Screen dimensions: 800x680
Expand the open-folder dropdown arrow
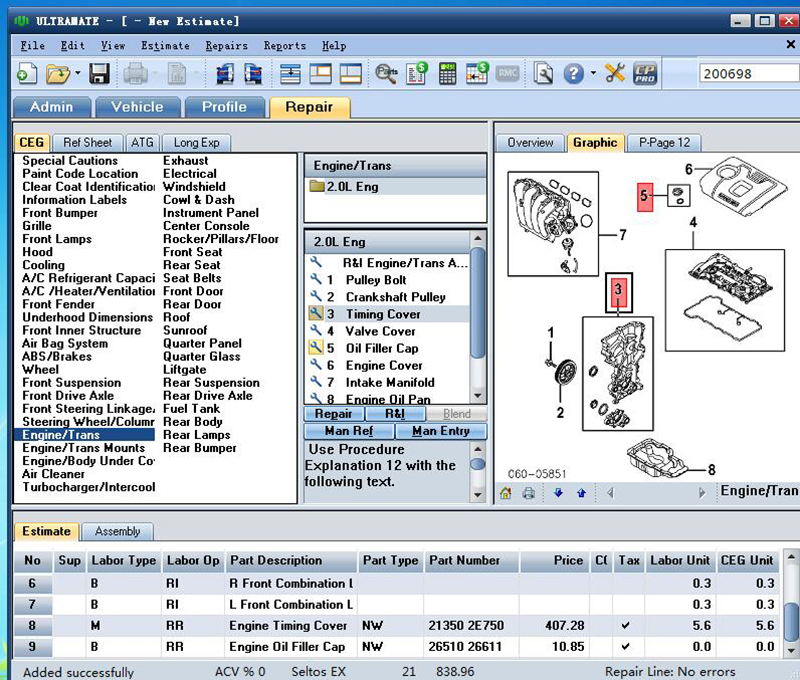tap(78, 73)
